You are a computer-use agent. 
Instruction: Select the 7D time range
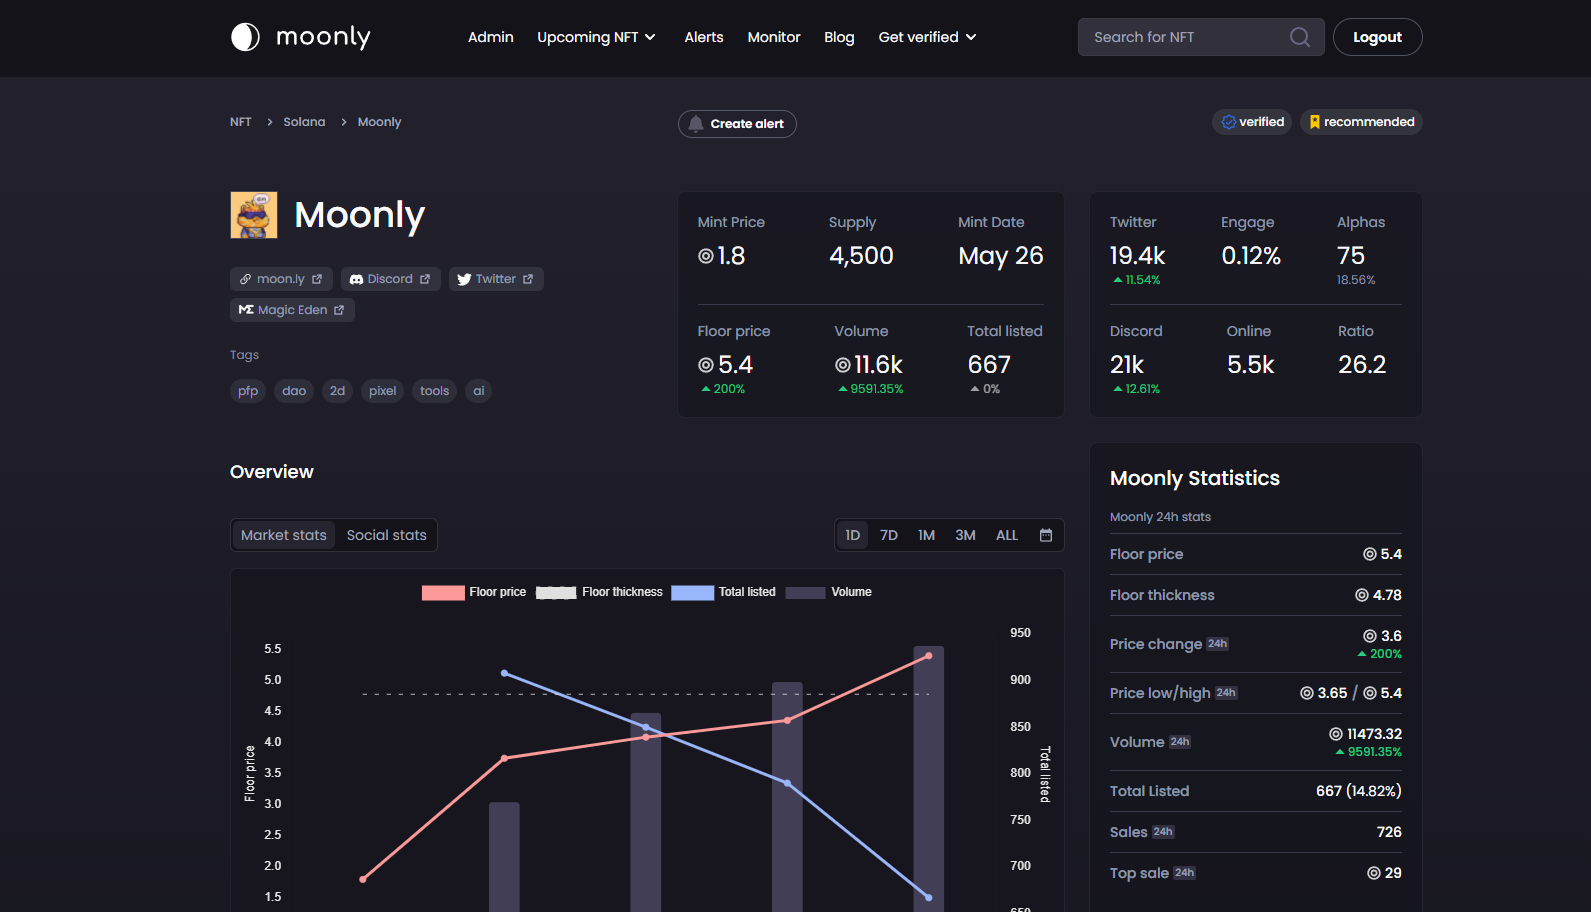coord(889,535)
